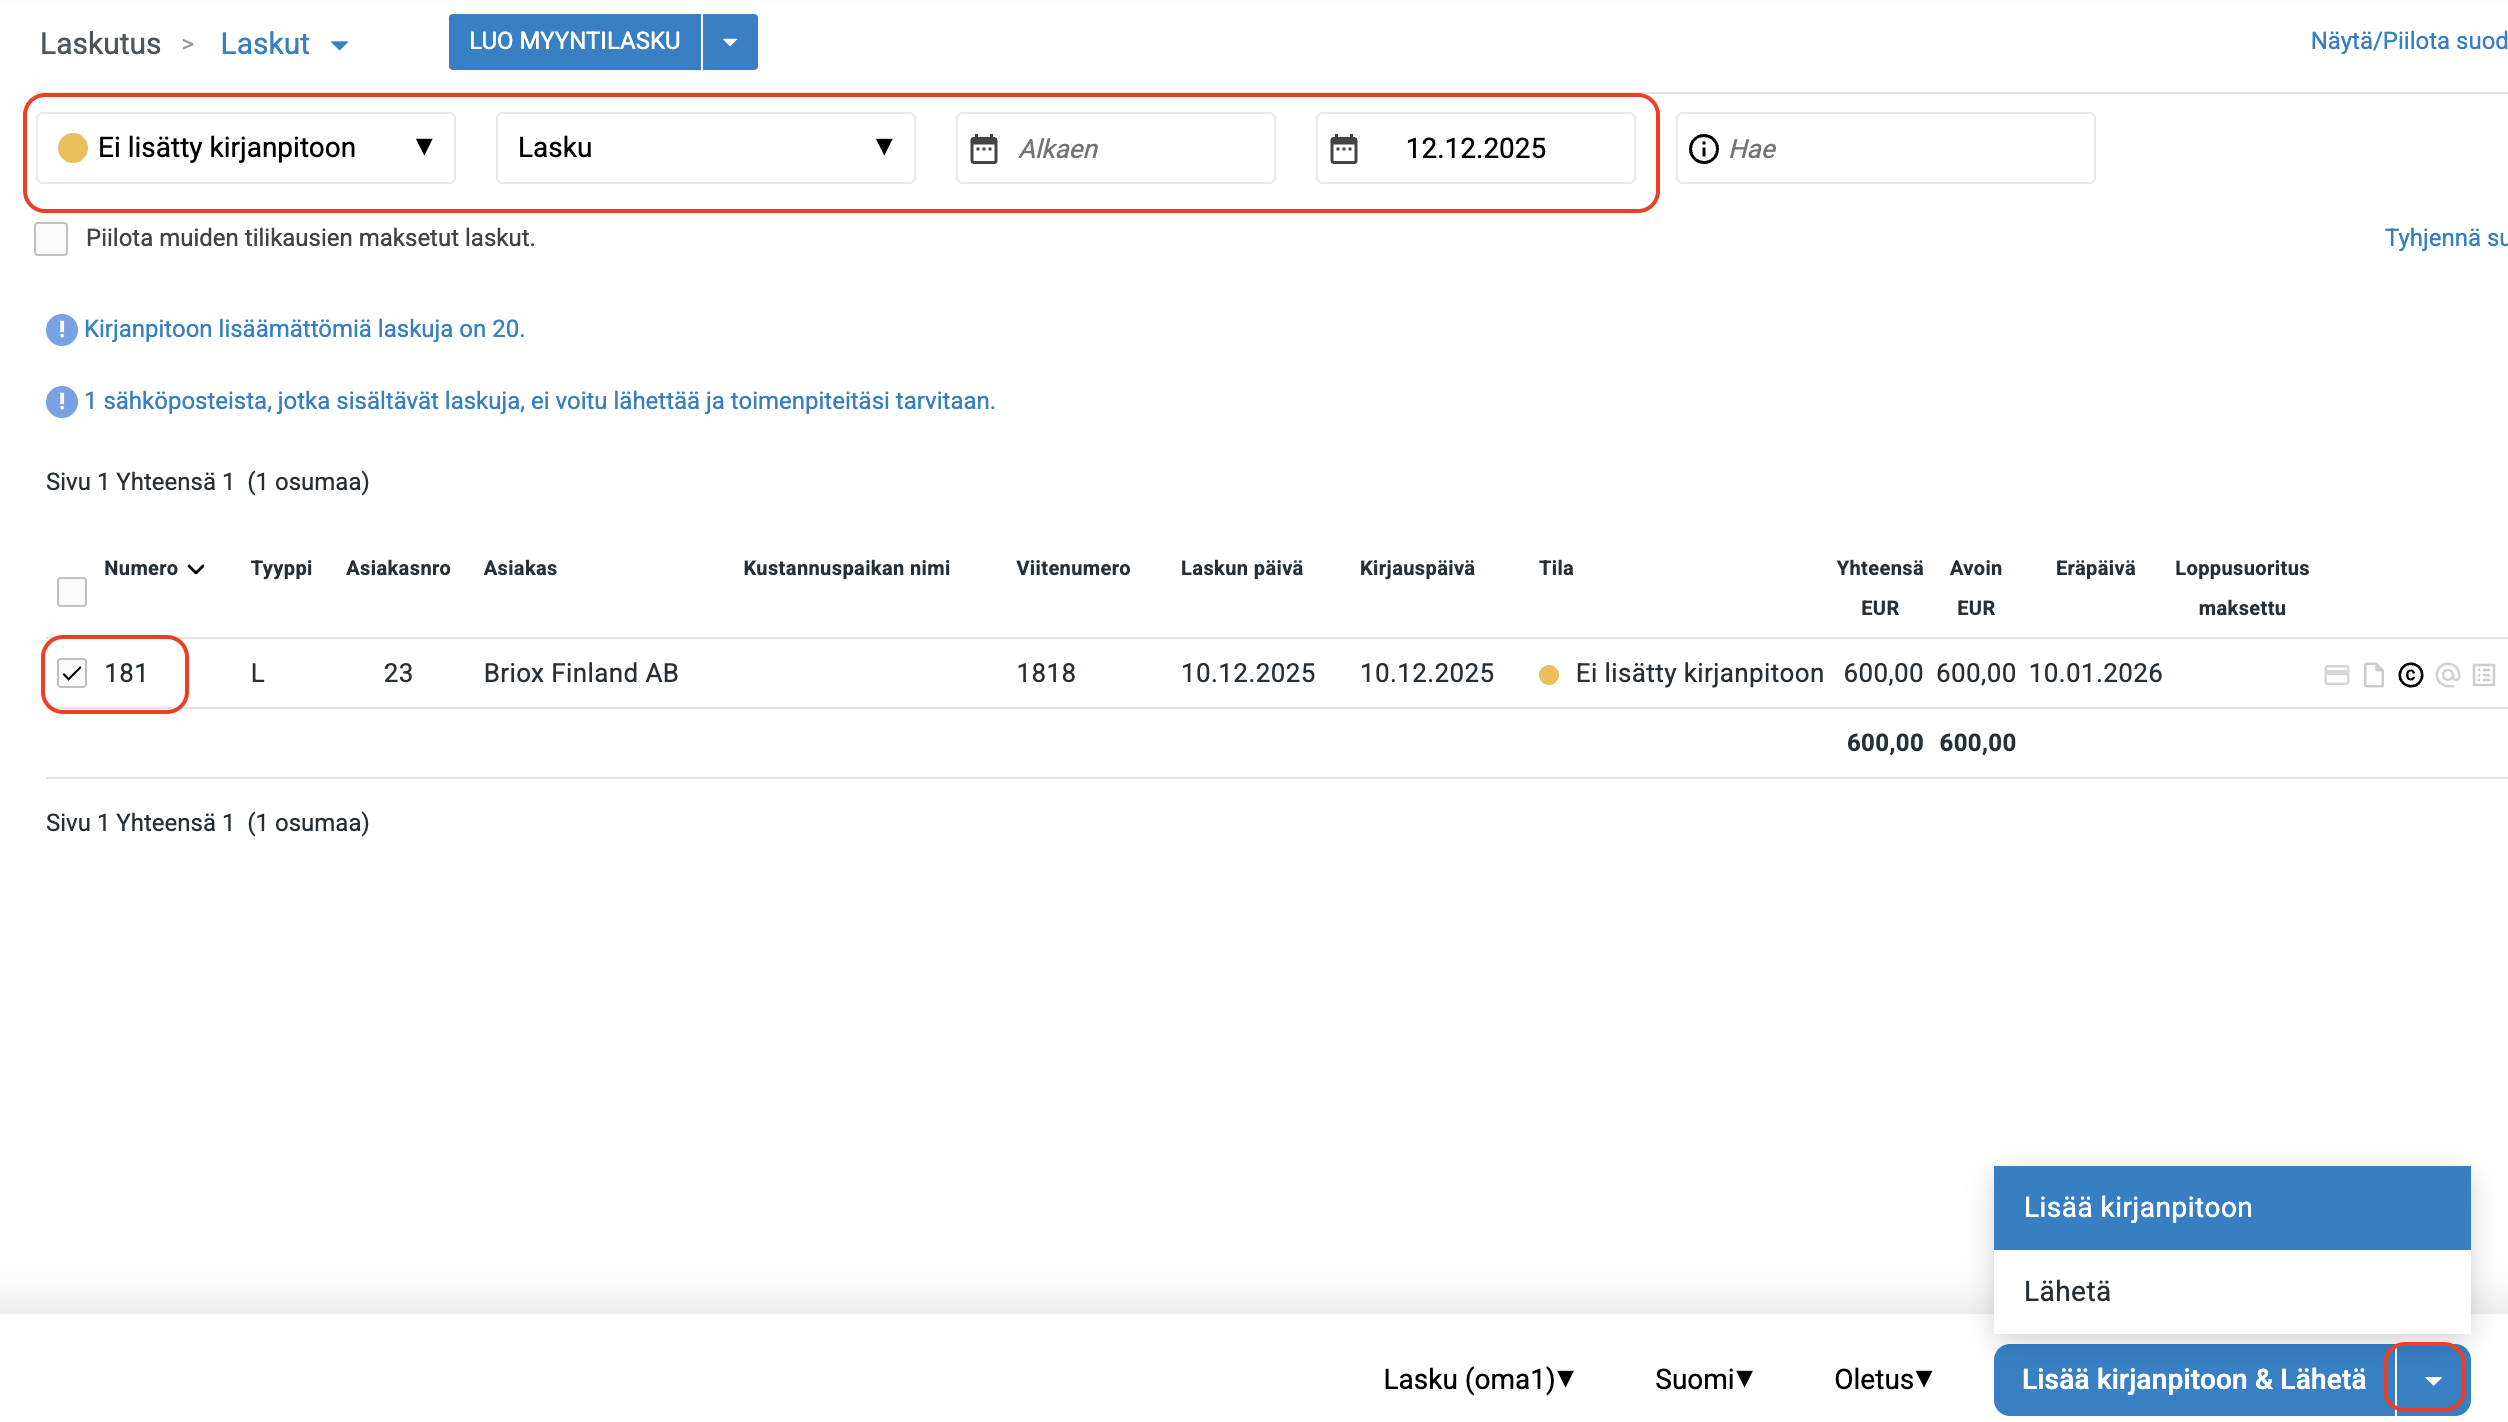Click the info icon in the Hae search box

click(x=1703, y=149)
